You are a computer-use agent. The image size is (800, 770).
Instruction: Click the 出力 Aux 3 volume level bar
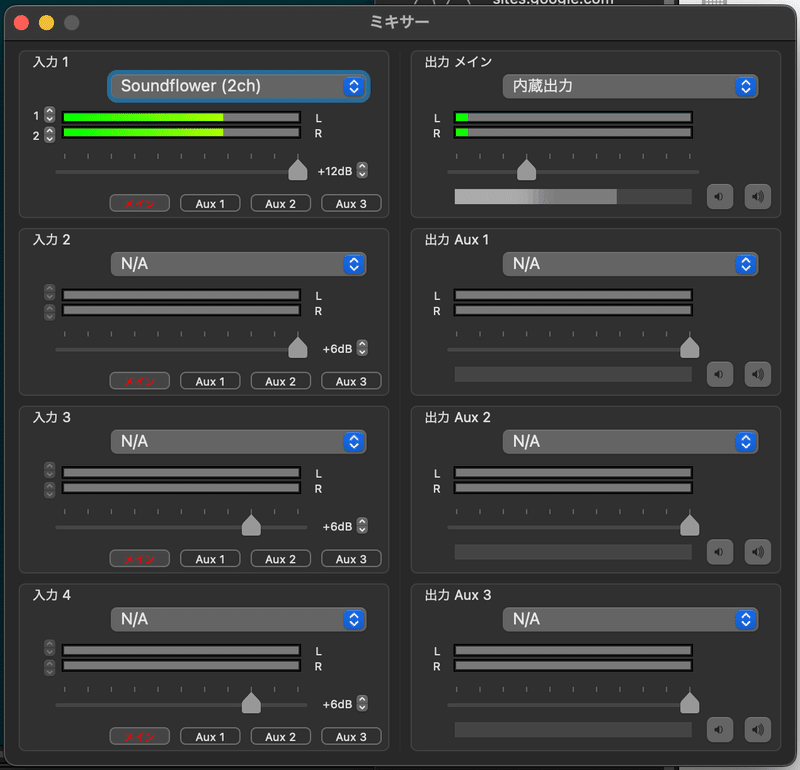click(573, 729)
